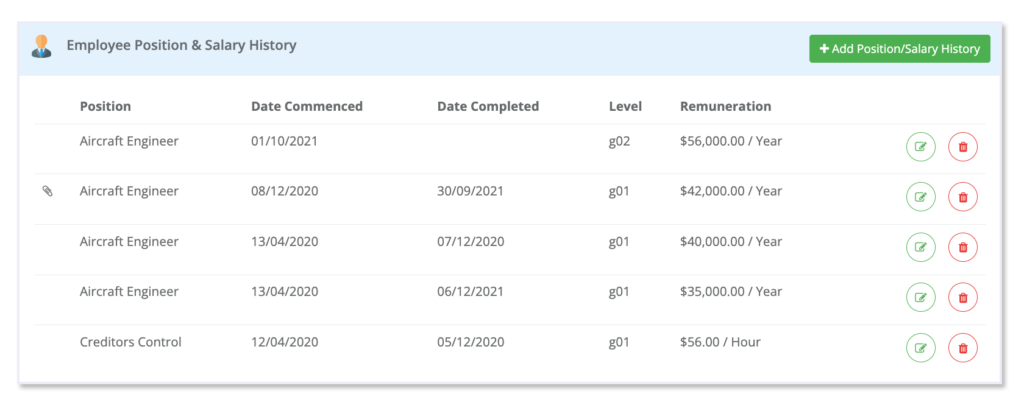Click the Employee Position & Salary History title
Viewport: 1024px width, 408px height.
182,46
